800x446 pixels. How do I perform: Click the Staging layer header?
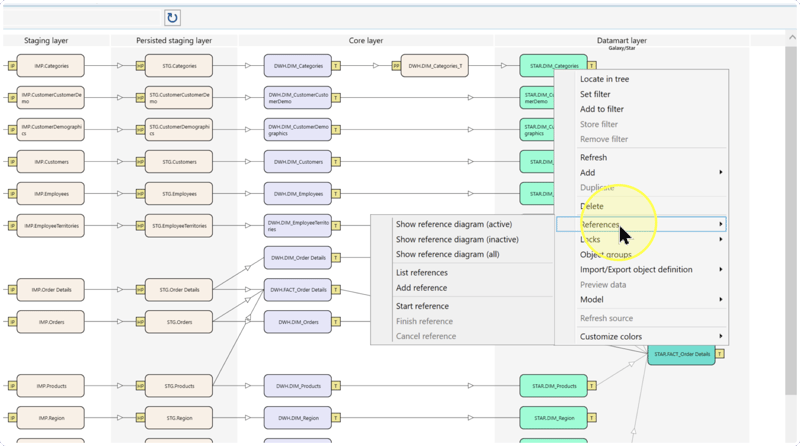pos(46,40)
